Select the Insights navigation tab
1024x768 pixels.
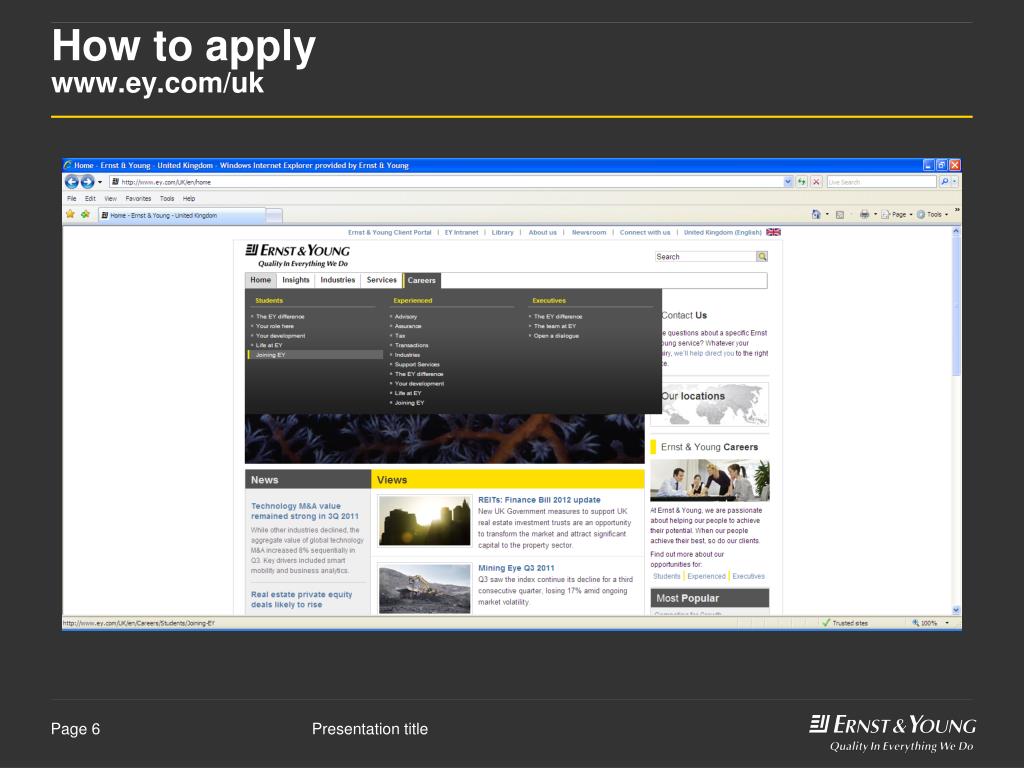296,280
